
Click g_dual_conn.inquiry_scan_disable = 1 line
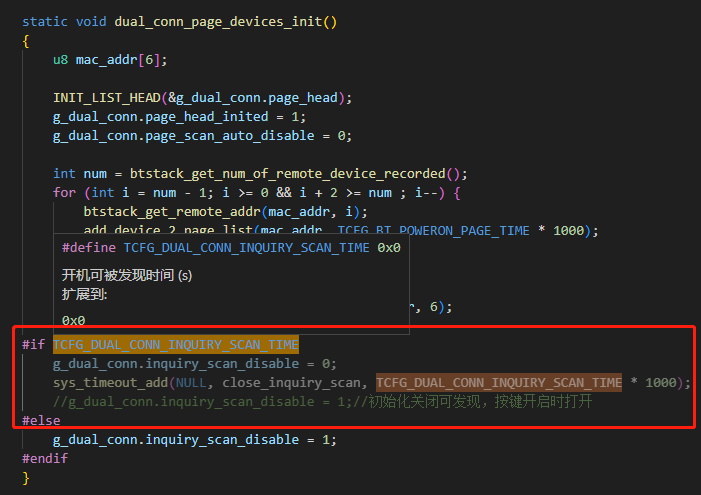pyautogui.click(x=194, y=440)
